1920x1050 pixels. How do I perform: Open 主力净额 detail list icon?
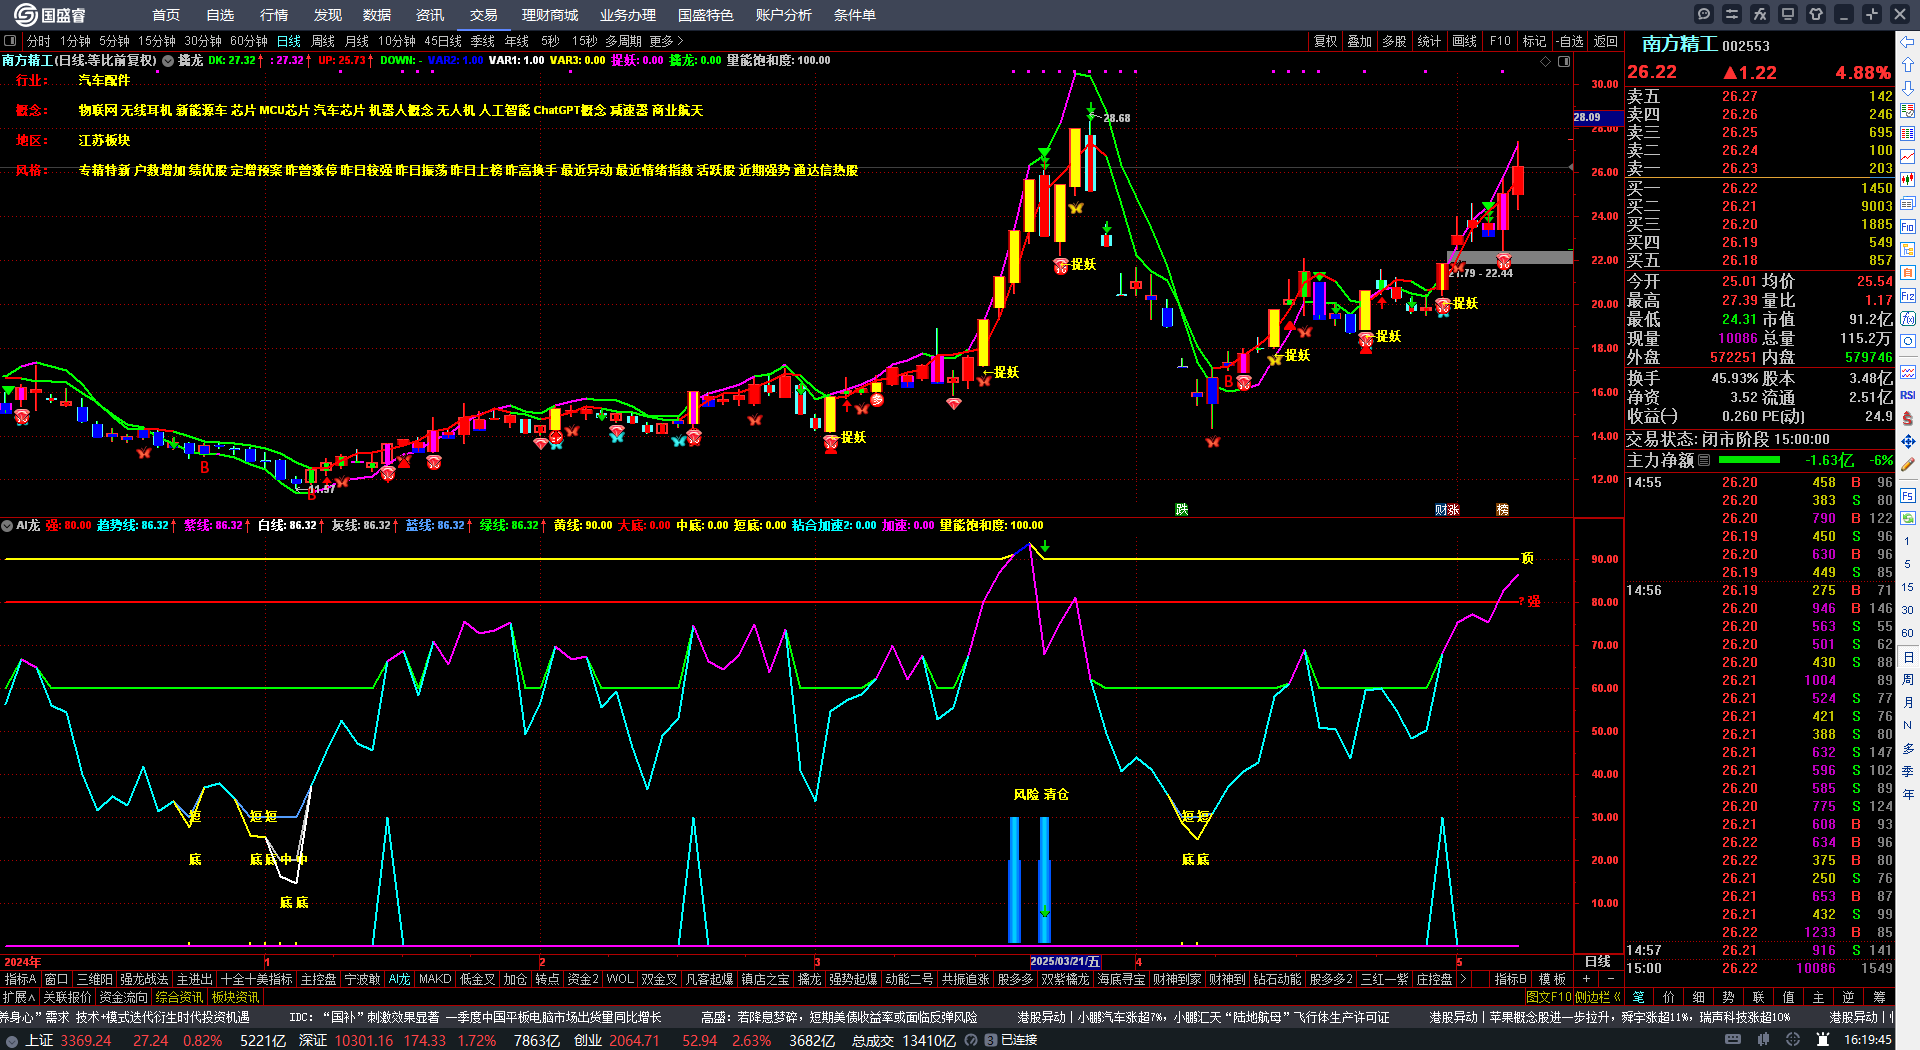(1704, 460)
